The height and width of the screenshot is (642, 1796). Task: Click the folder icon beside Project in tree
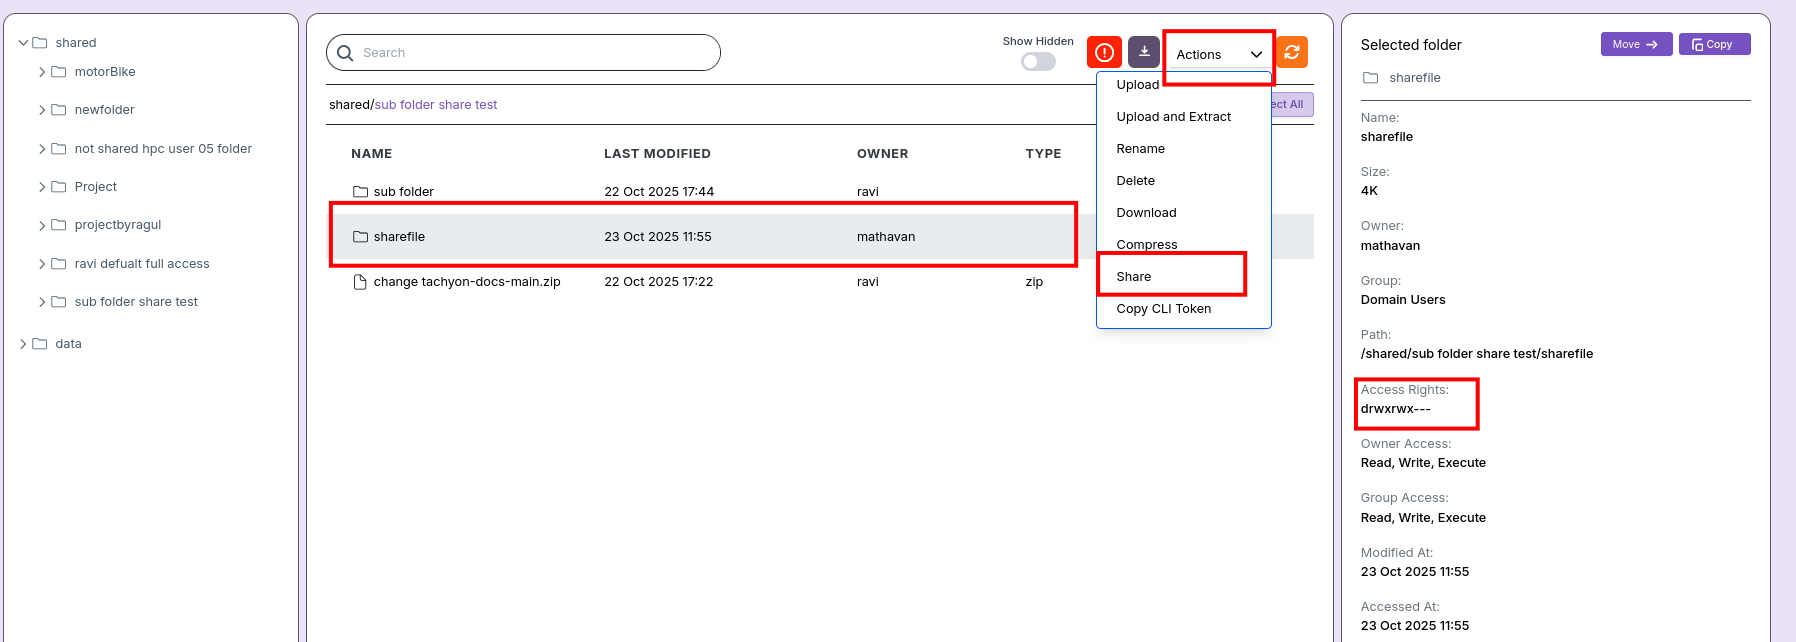coord(59,187)
